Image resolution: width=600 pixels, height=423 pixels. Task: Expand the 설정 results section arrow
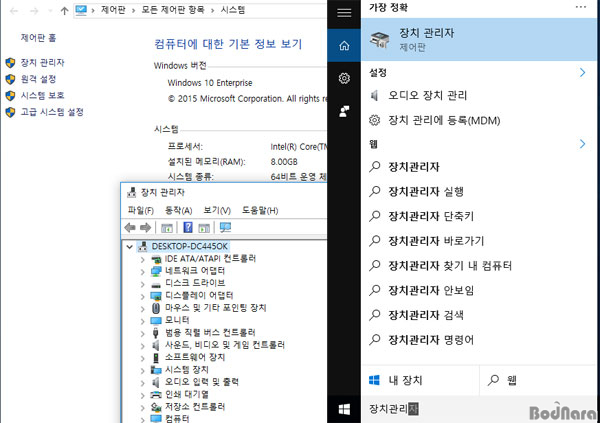[582, 72]
